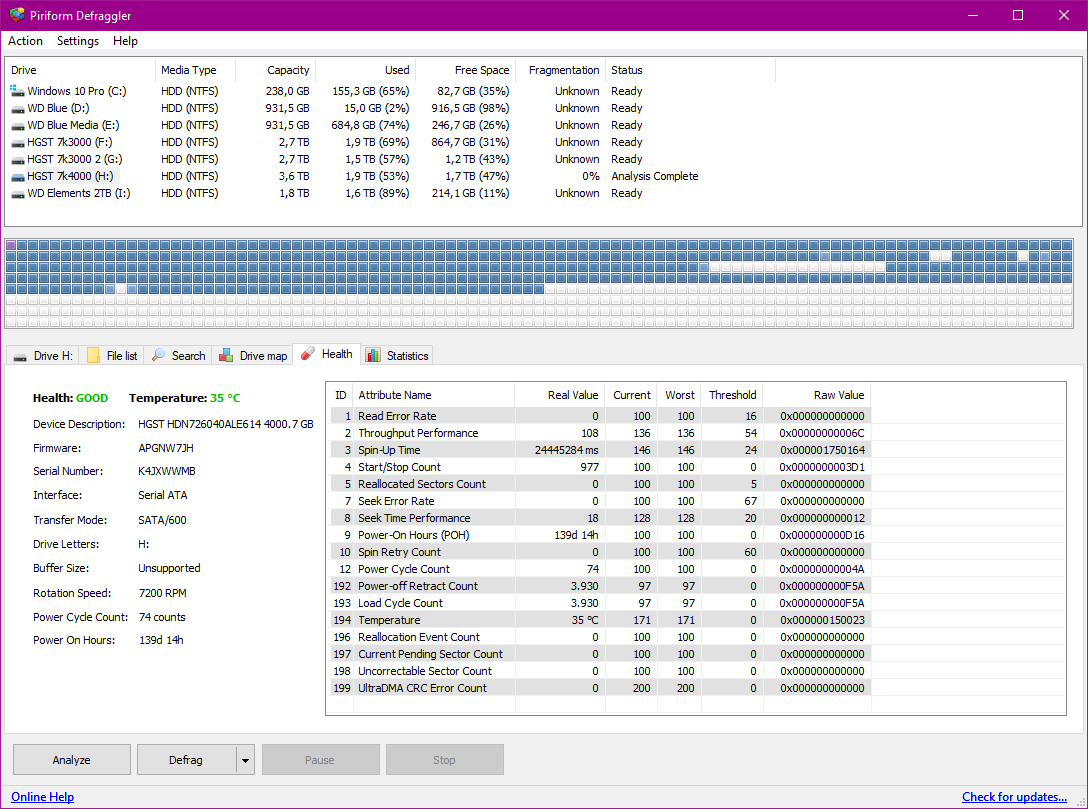Select the Spin-Up Time attribute row
Viewport: 1088px width, 809px height.
(x=600, y=450)
